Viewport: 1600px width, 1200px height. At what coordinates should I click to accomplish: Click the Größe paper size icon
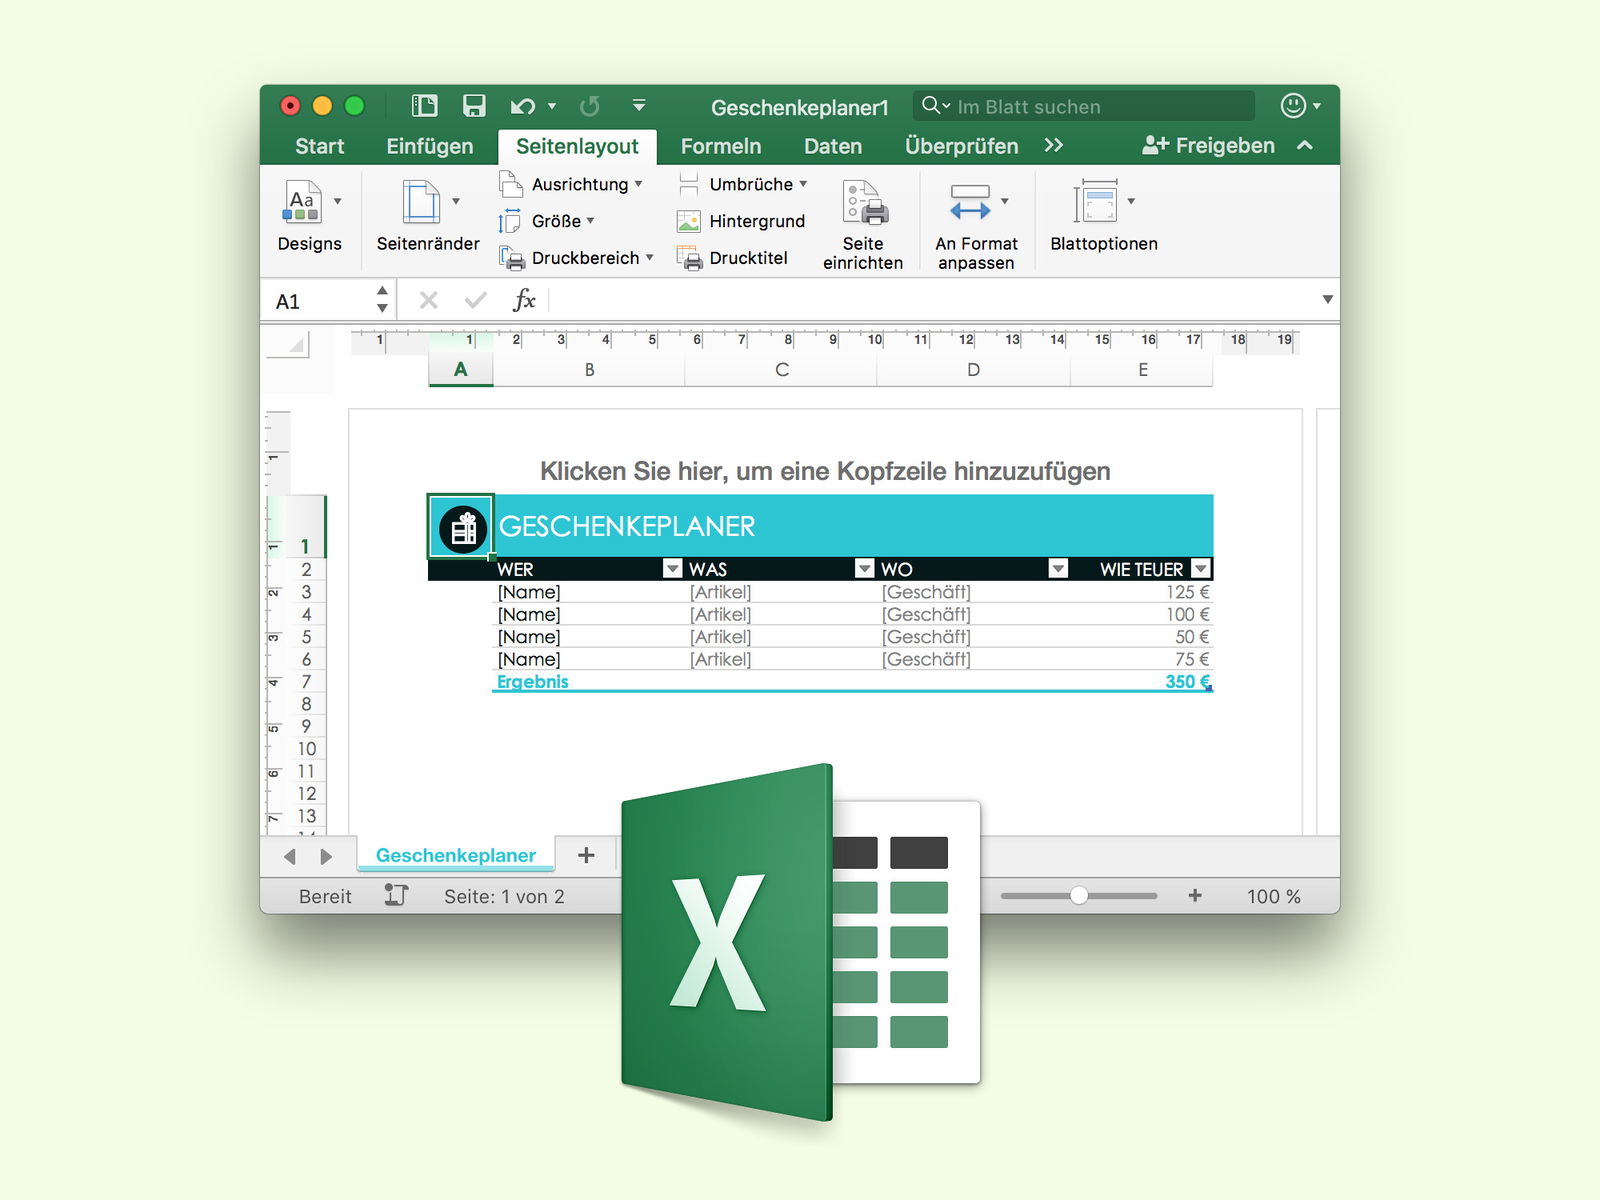tap(510, 221)
